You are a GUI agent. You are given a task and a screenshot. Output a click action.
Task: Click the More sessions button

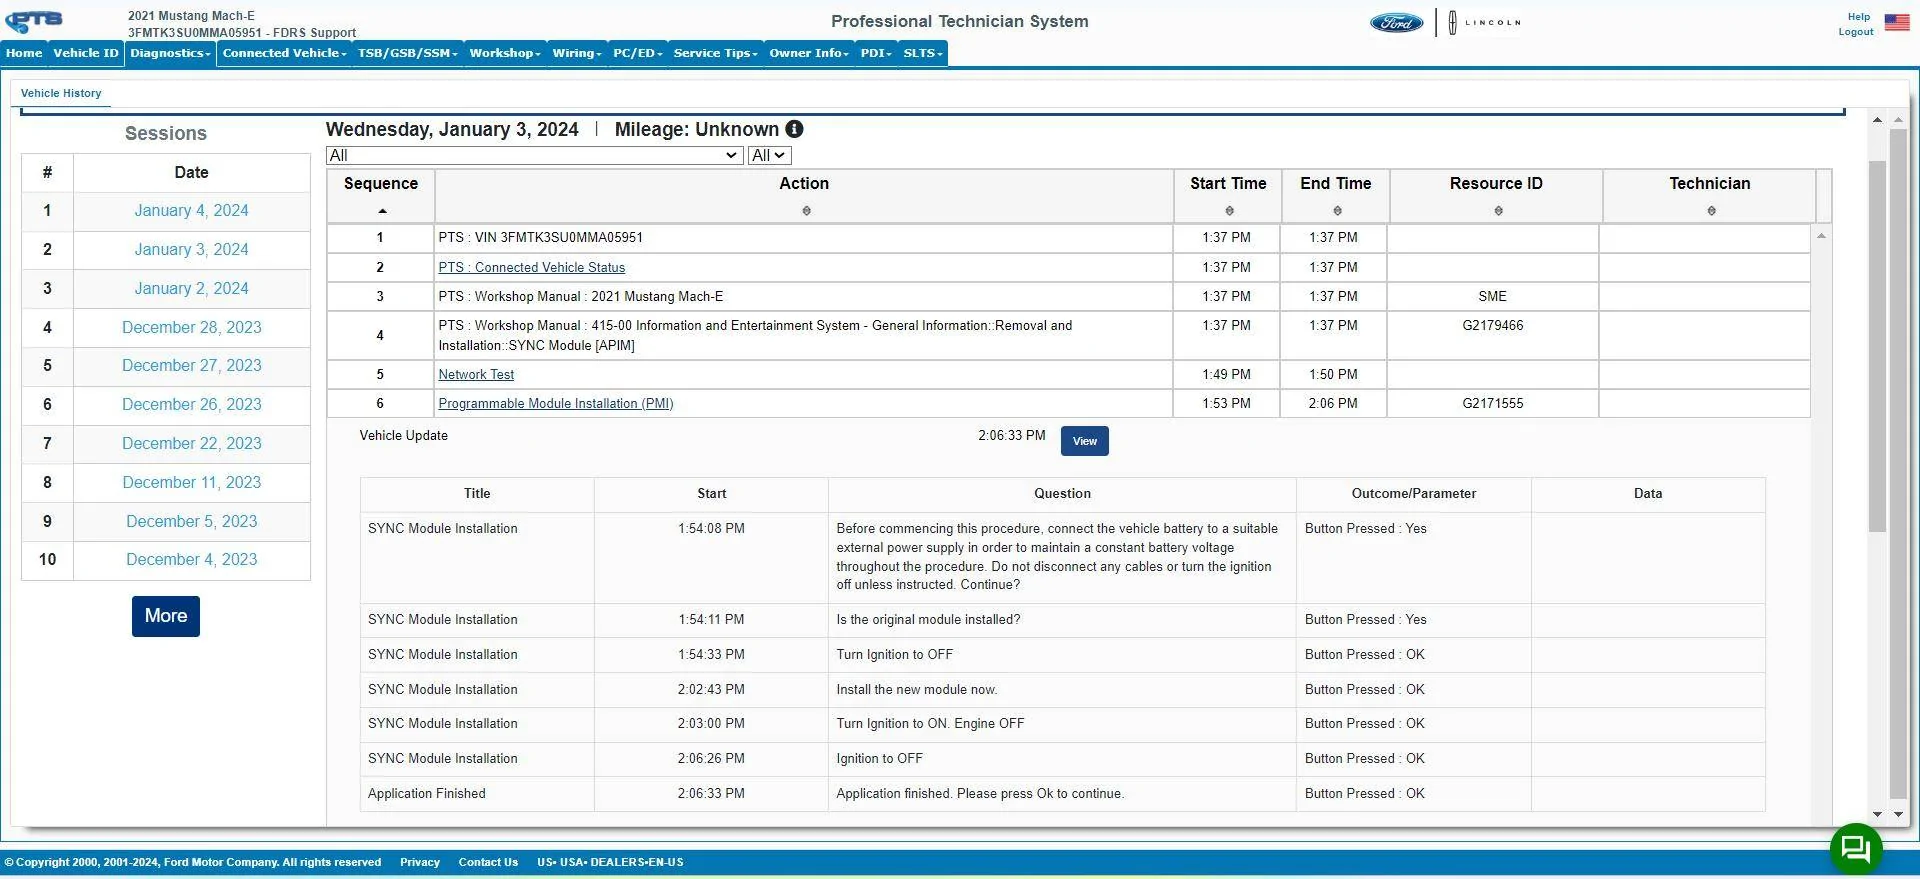[x=166, y=616]
